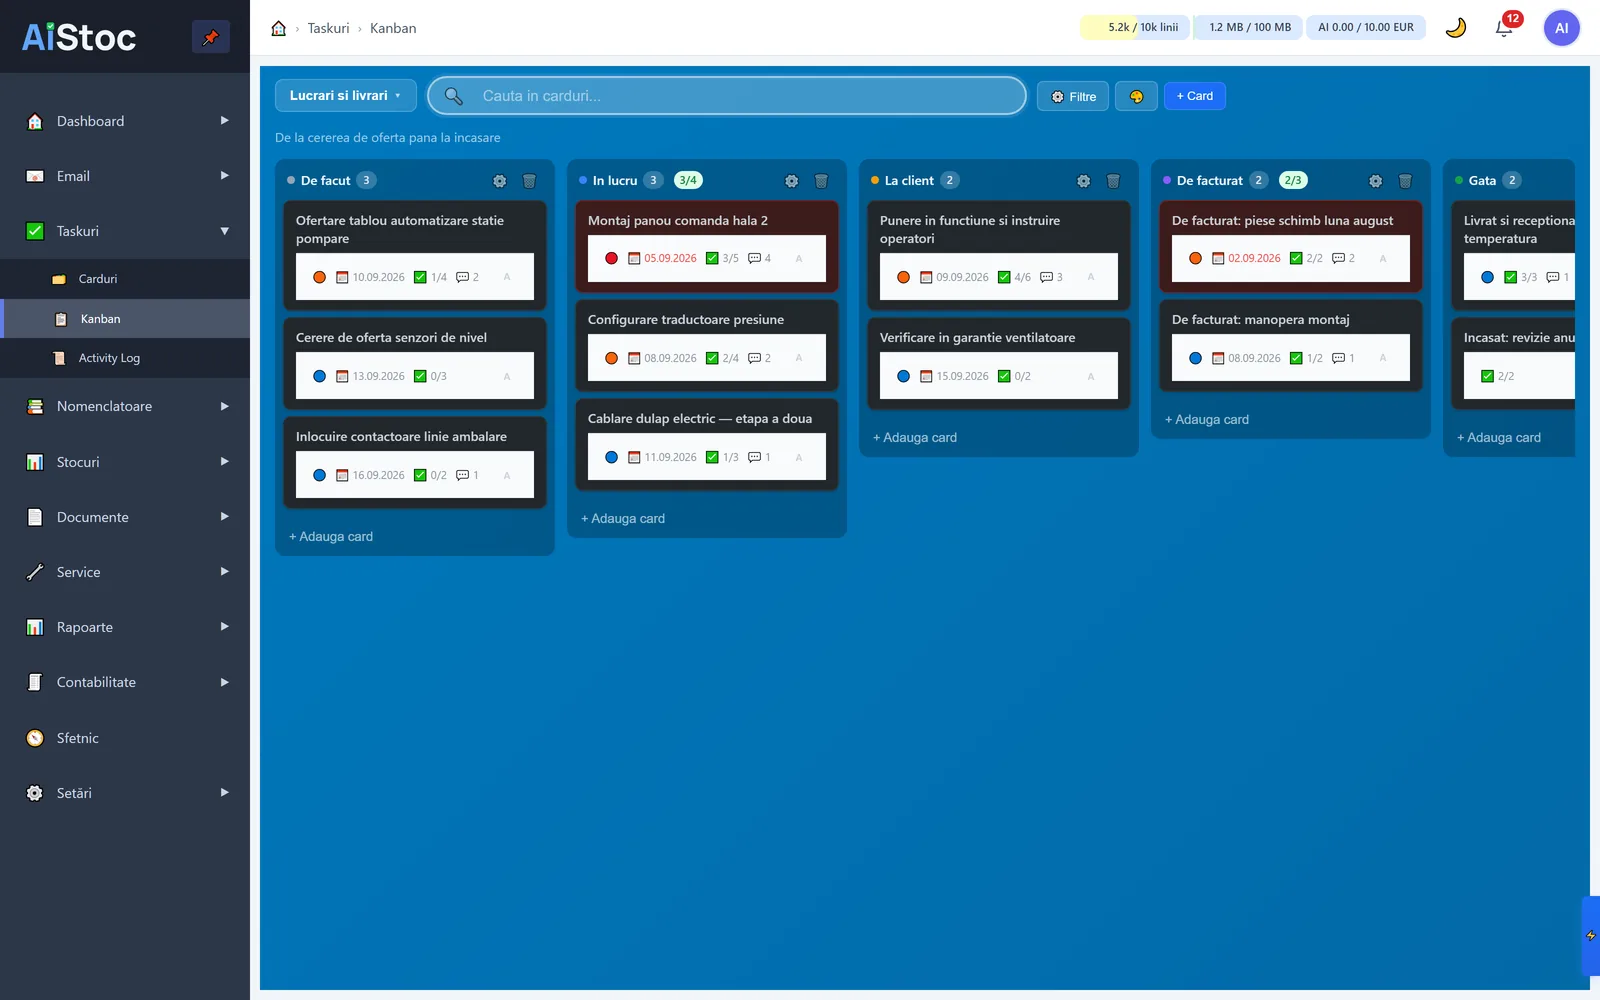
Task: Open Carduri submenu item
Action: pos(125,279)
